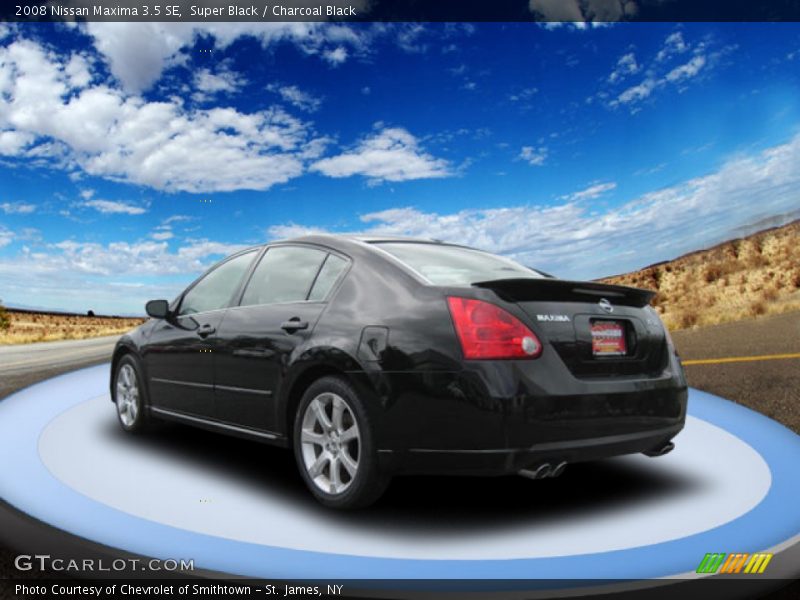Click the "2008 Nissan Maxima 3.5 SE" title text

(98, 11)
